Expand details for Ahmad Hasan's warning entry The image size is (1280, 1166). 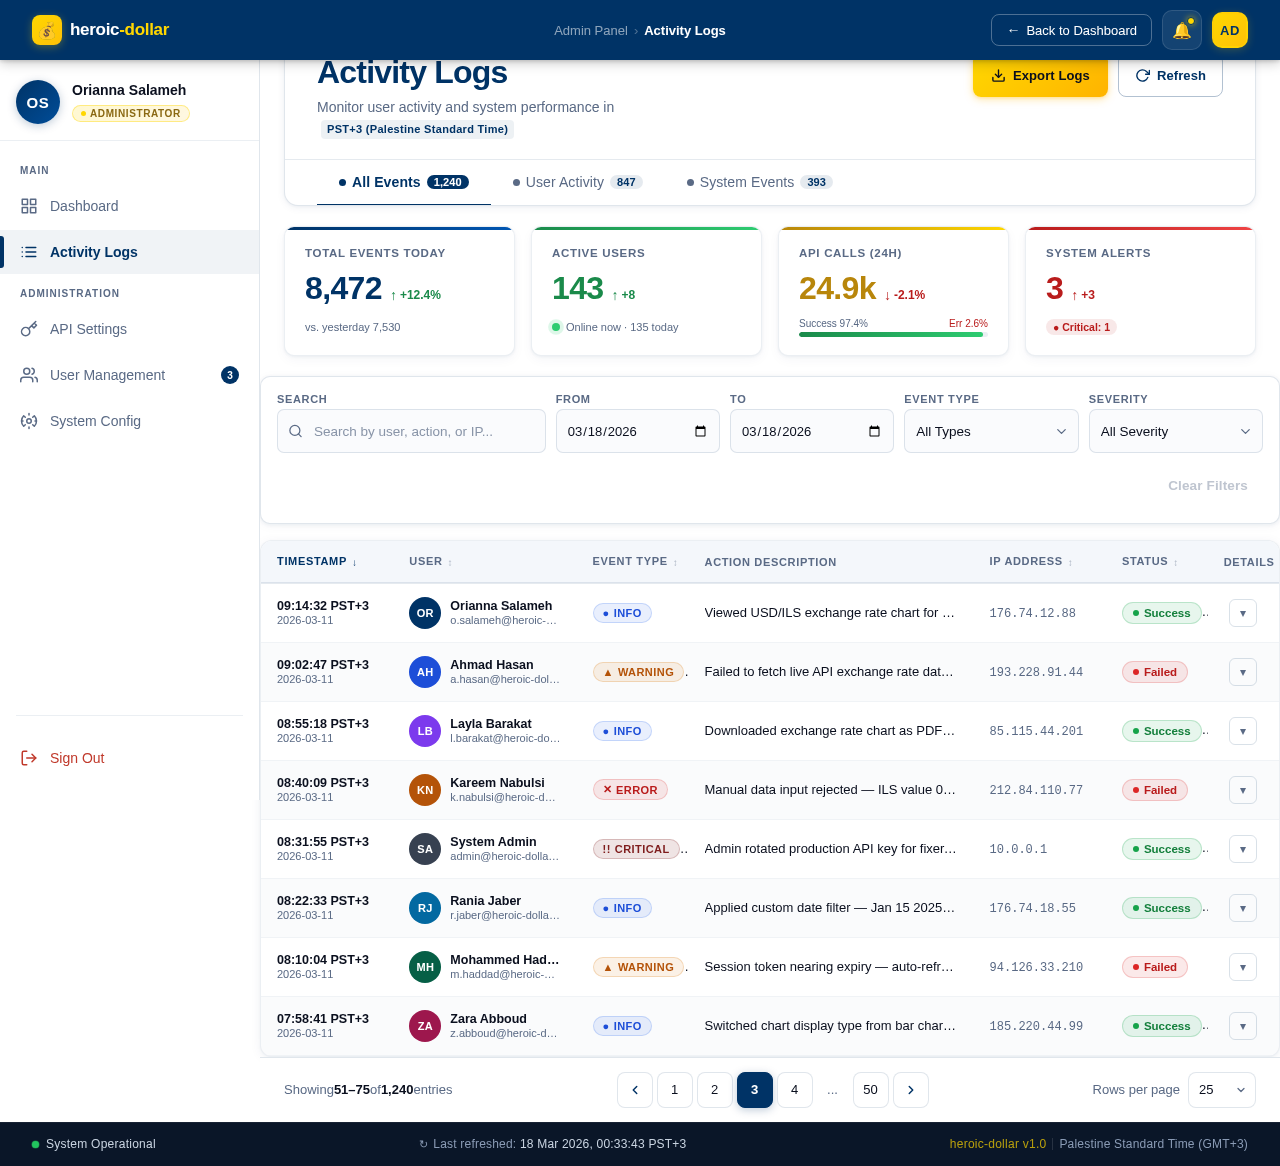[x=1242, y=672]
